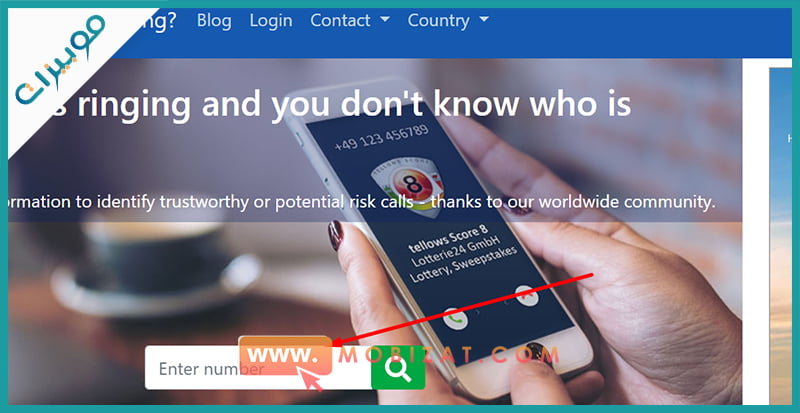Expand the Country dropdown caret
The image size is (800, 413).
pos(484,20)
